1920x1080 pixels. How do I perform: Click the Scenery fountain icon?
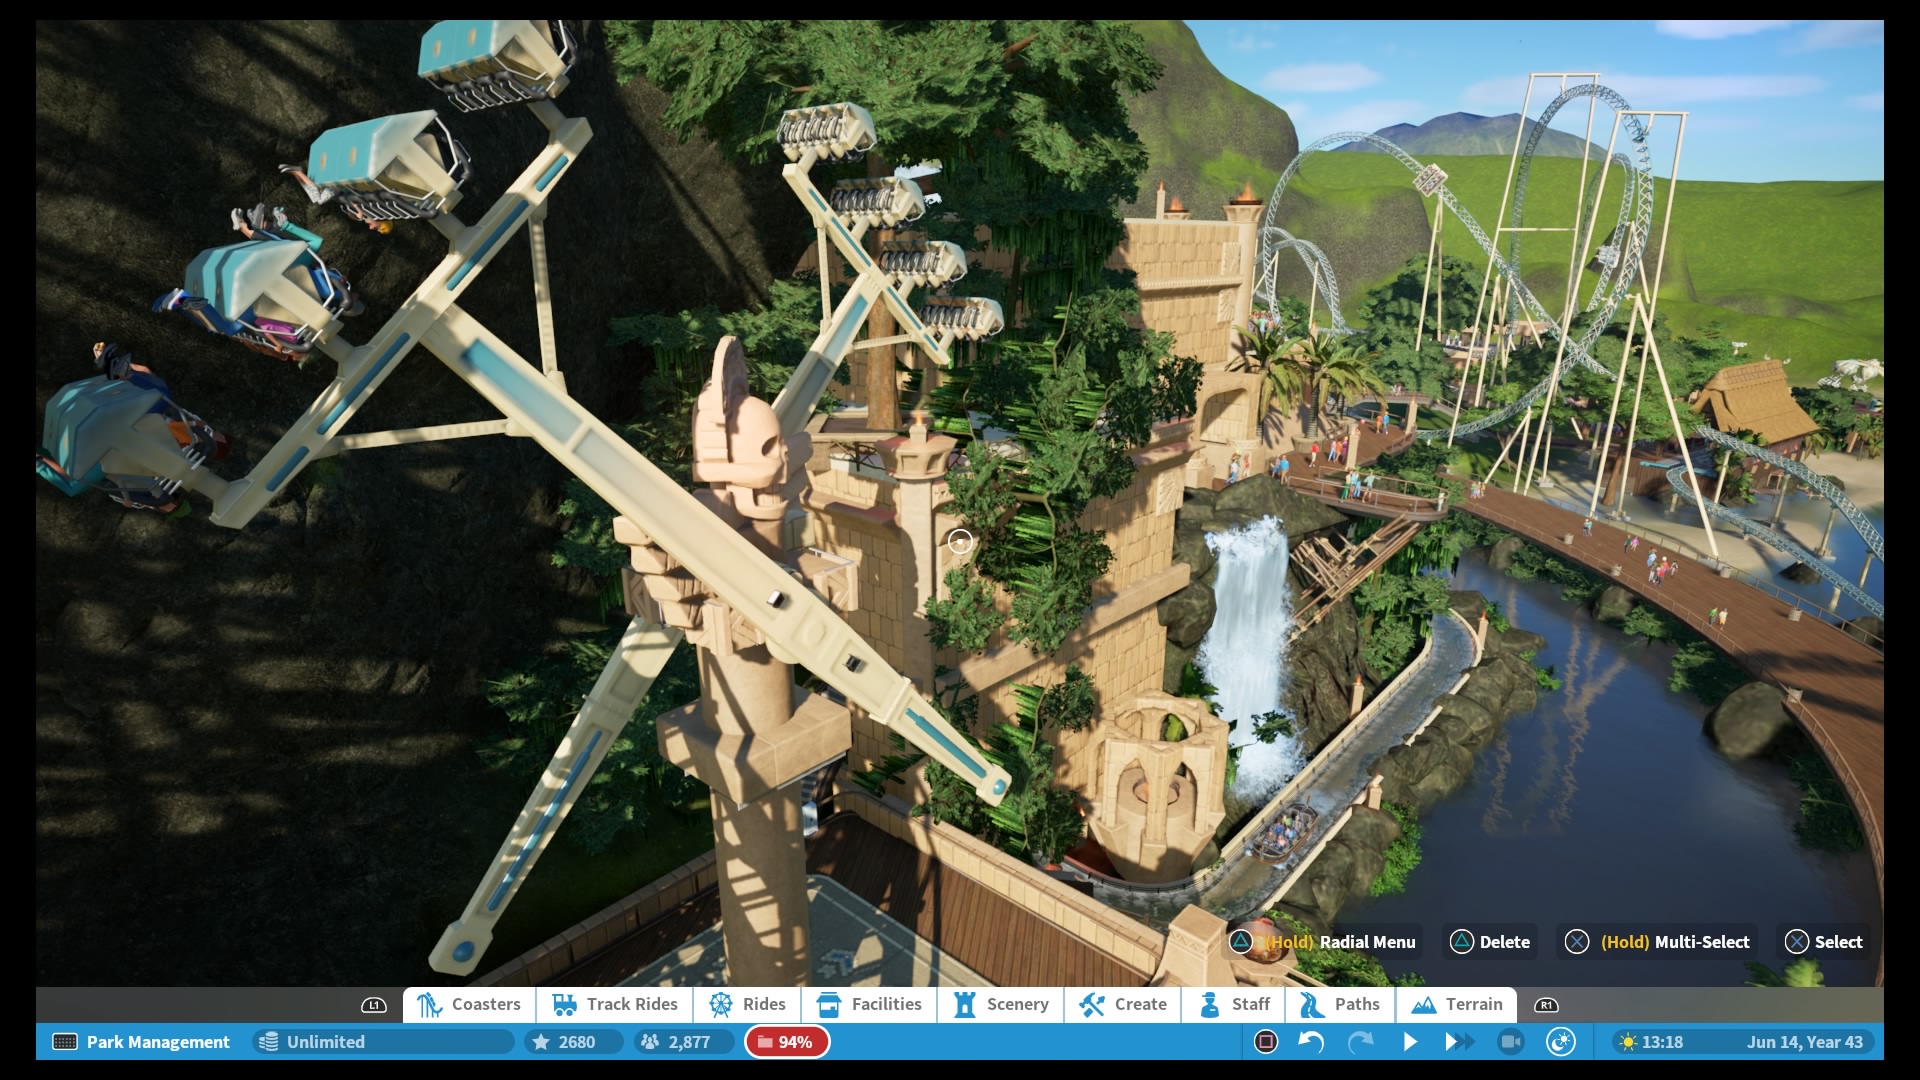tap(965, 1005)
